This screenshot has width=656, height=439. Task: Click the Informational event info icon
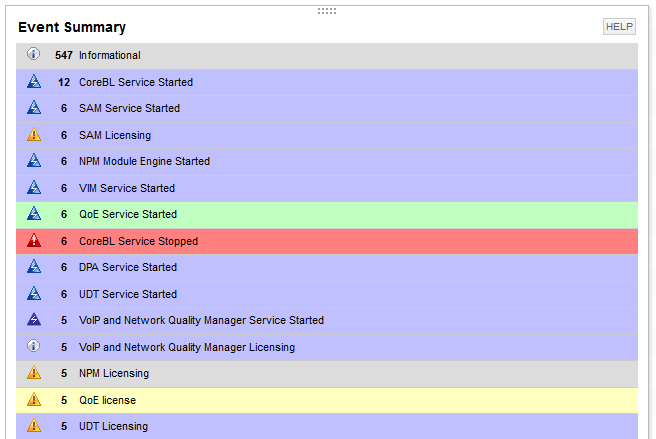click(x=33, y=54)
